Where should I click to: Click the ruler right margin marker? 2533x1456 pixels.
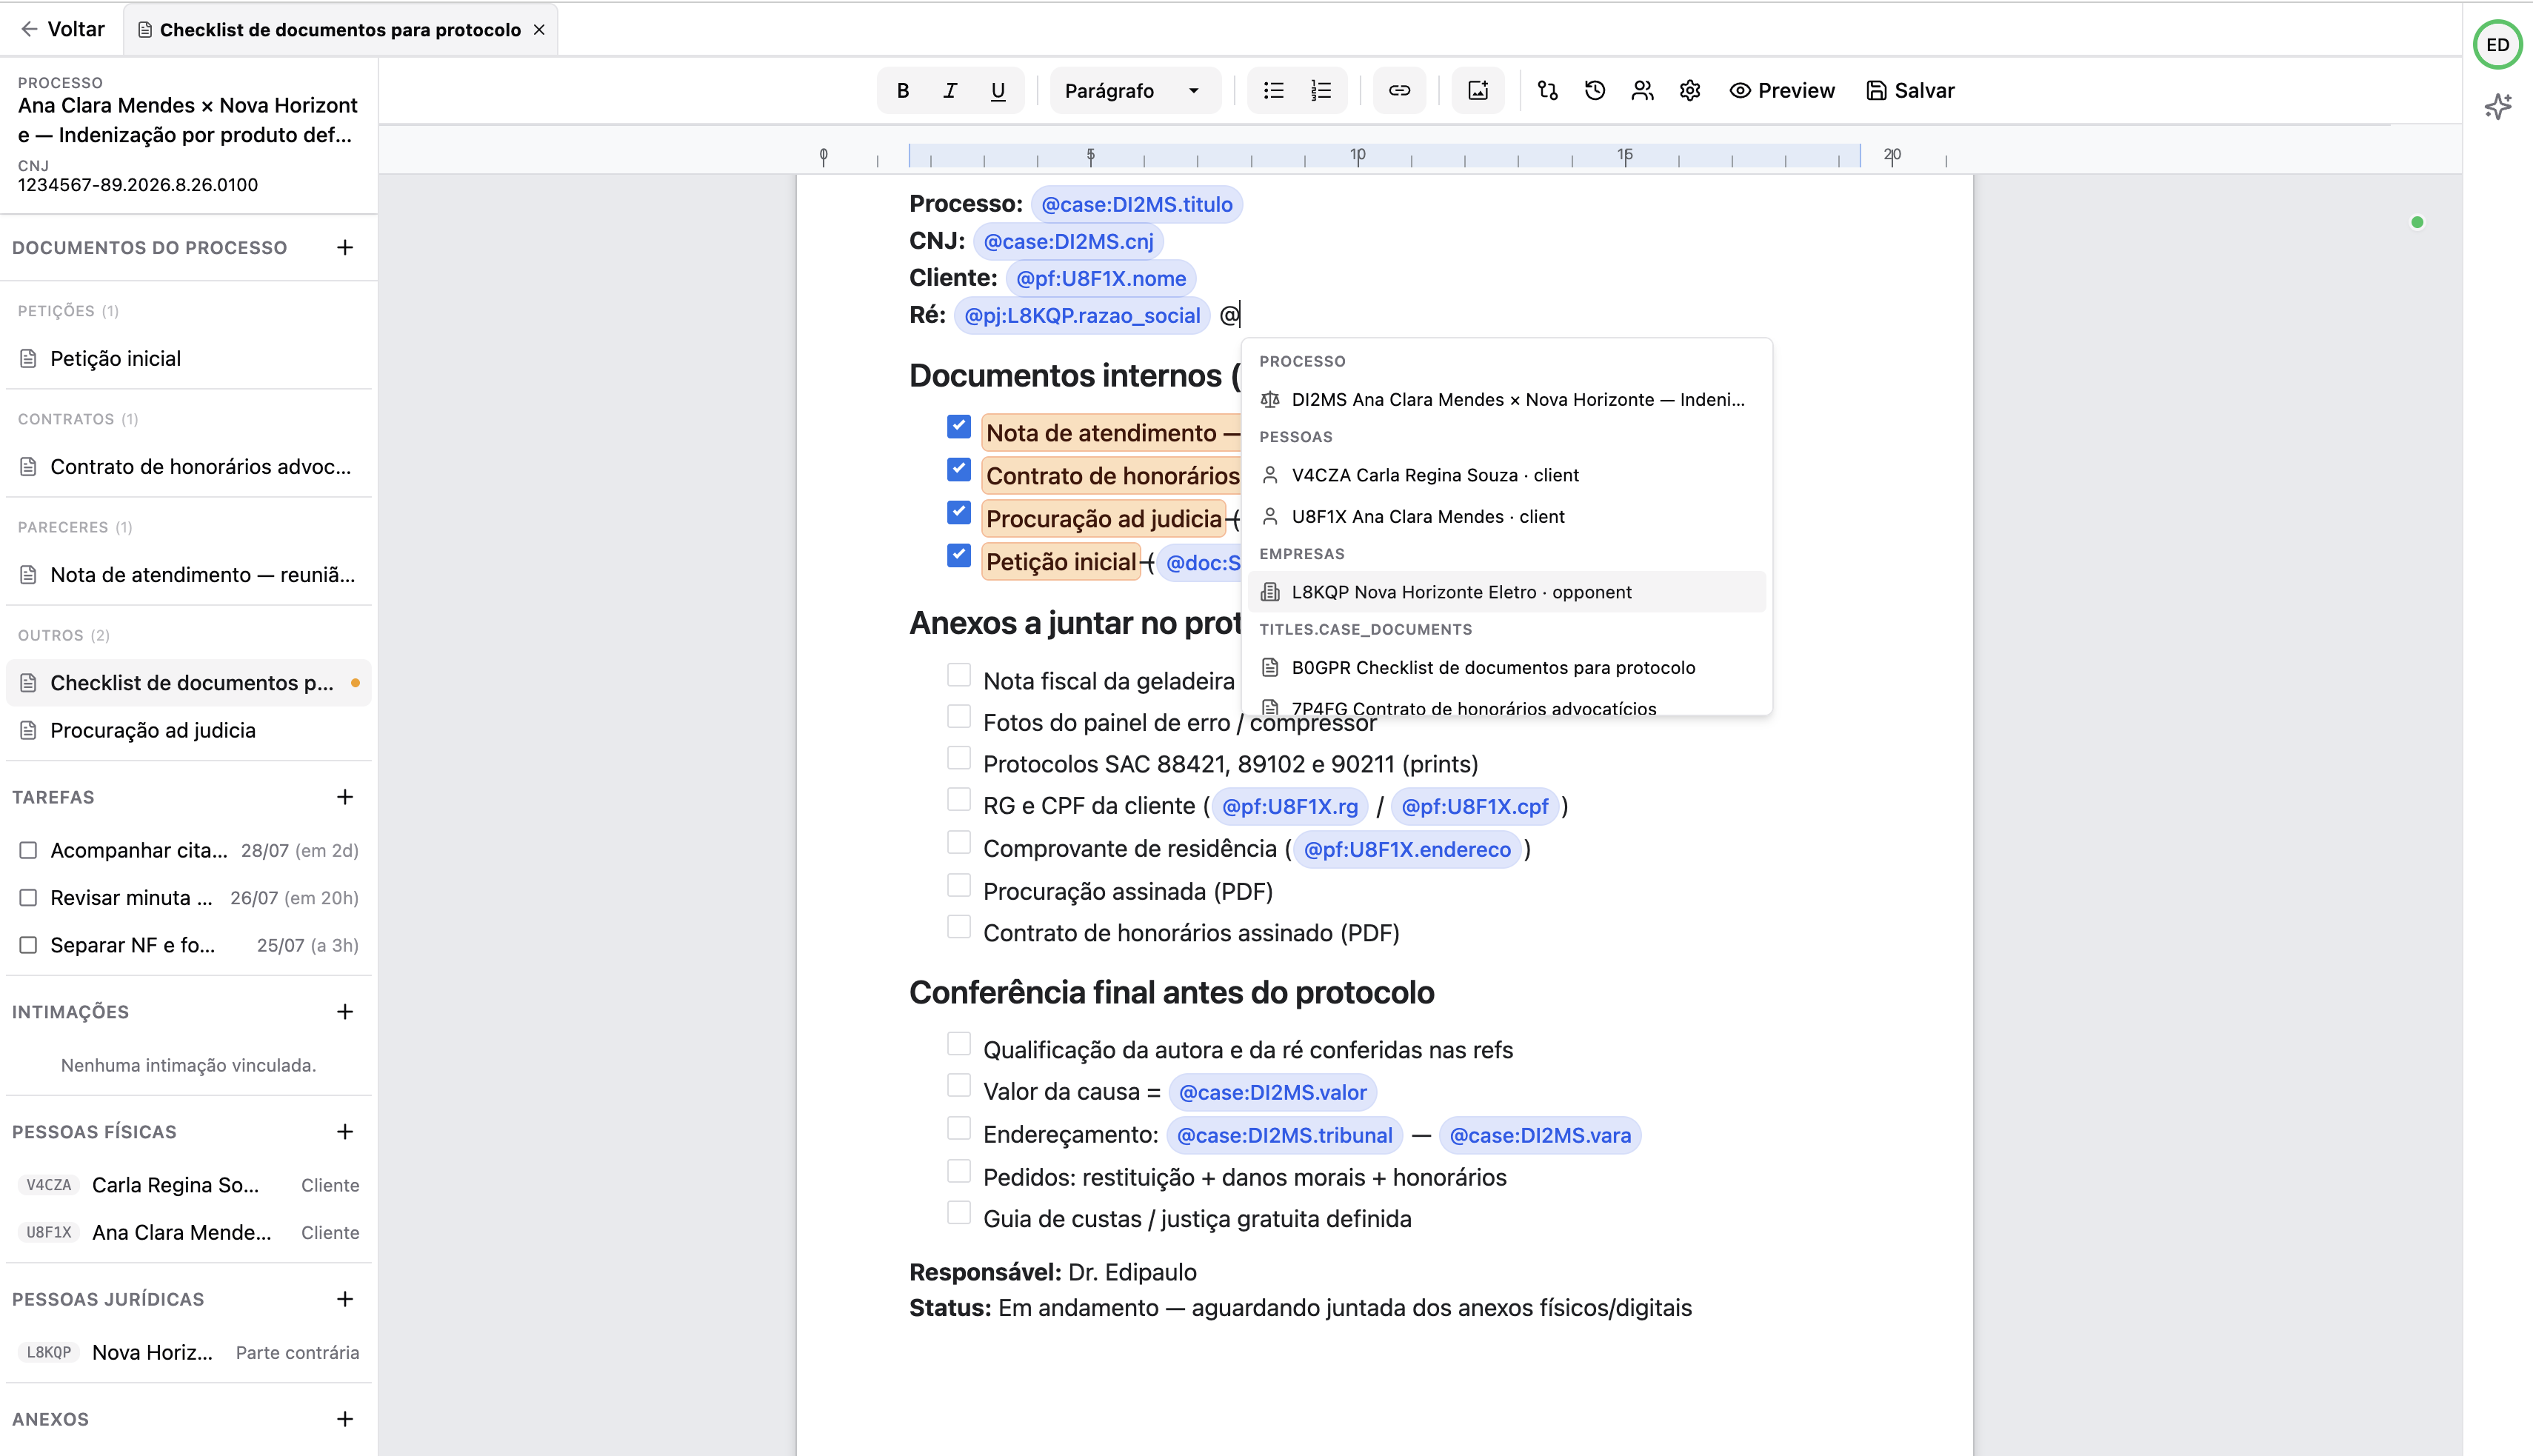click(1860, 156)
